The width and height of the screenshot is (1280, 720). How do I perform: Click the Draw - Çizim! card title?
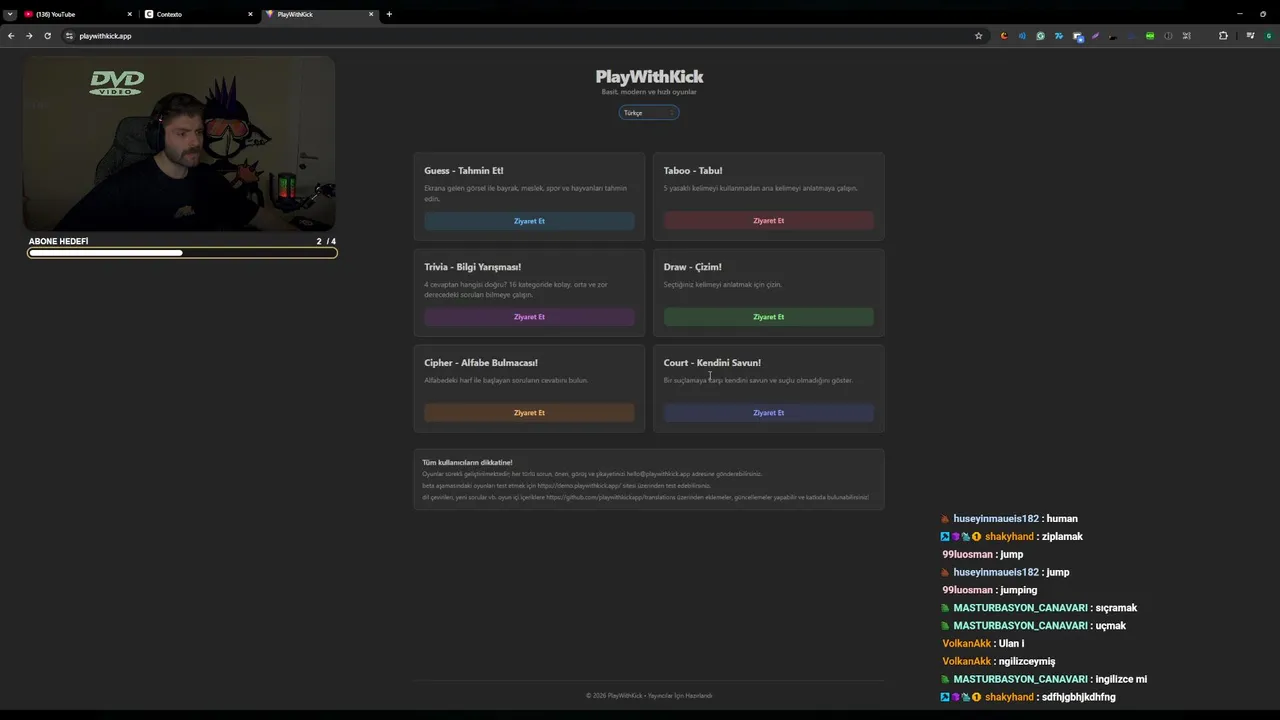pos(692,267)
